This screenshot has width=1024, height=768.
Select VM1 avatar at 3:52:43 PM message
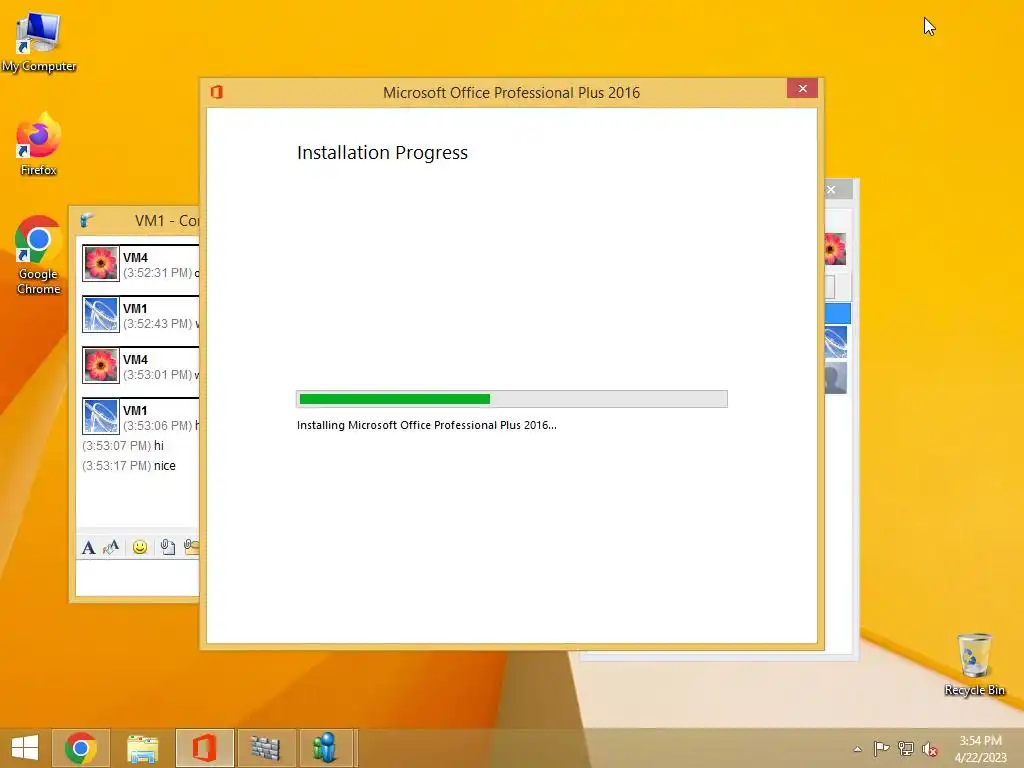point(101,315)
